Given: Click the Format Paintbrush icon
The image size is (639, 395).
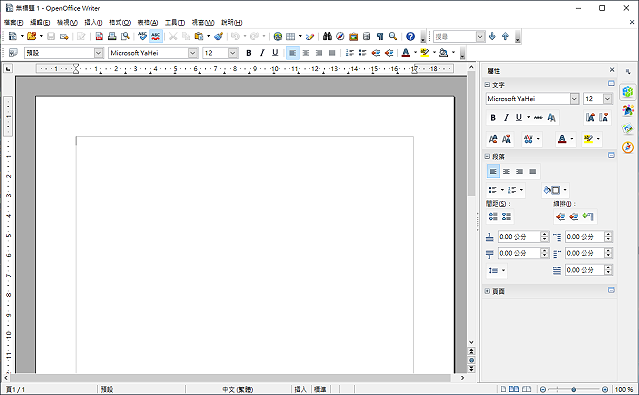Looking at the screenshot, I should tap(219, 36).
